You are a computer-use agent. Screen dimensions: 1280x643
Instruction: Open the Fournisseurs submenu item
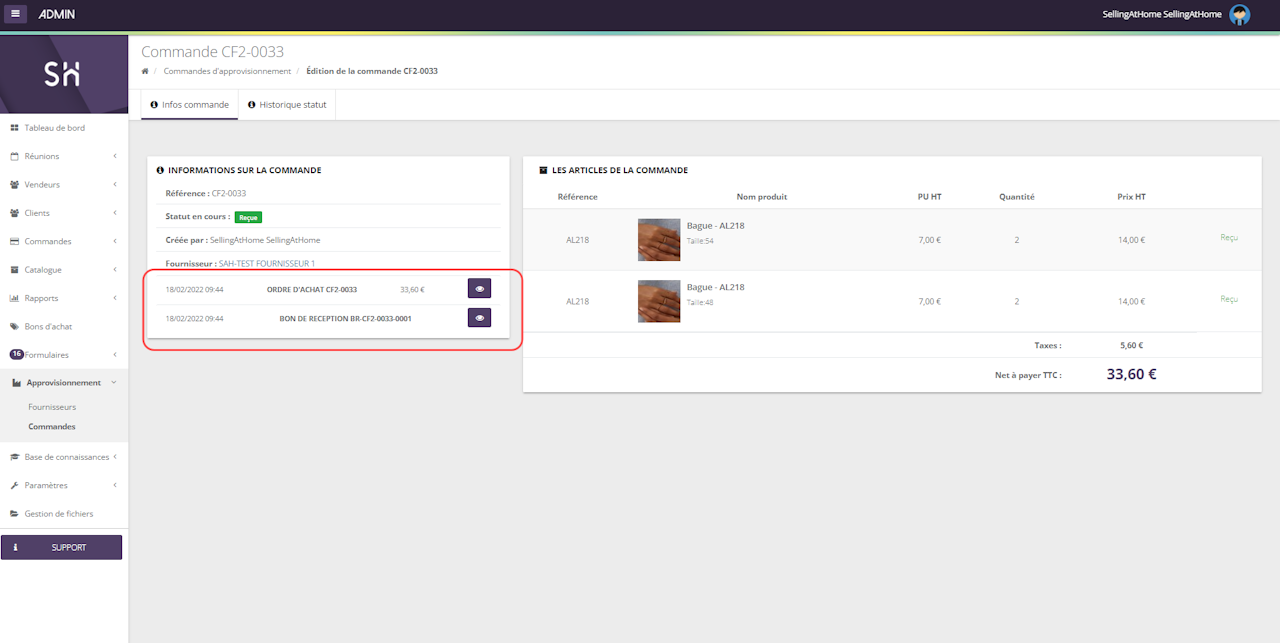[x=52, y=407]
